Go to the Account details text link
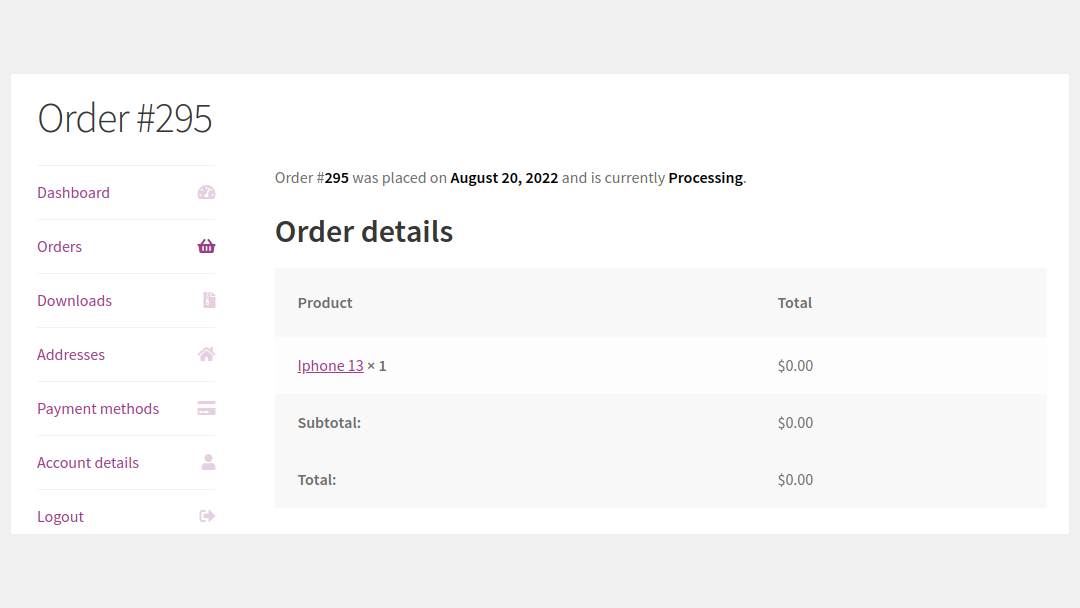This screenshot has height=608, width=1080. (x=88, y=463)
